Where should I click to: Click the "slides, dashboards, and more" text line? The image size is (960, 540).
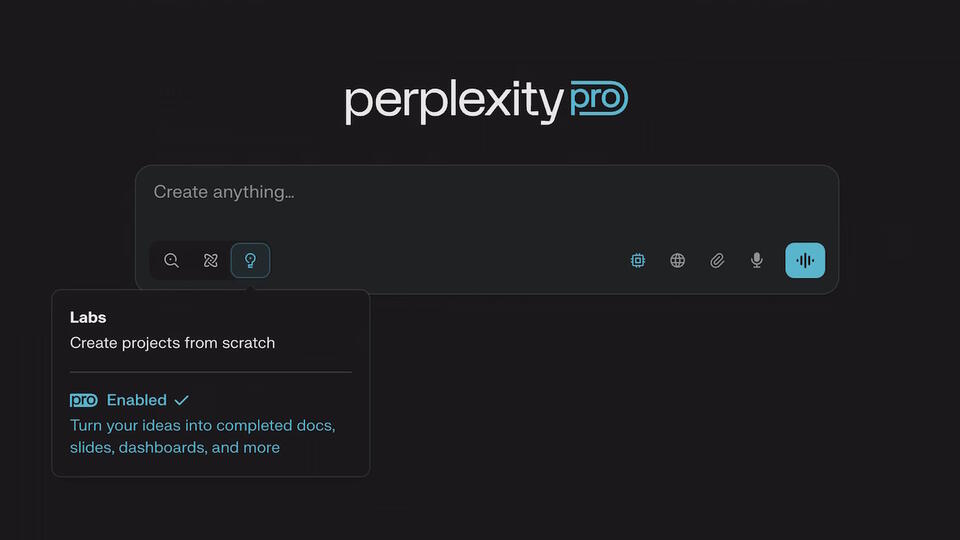[175, 448]
